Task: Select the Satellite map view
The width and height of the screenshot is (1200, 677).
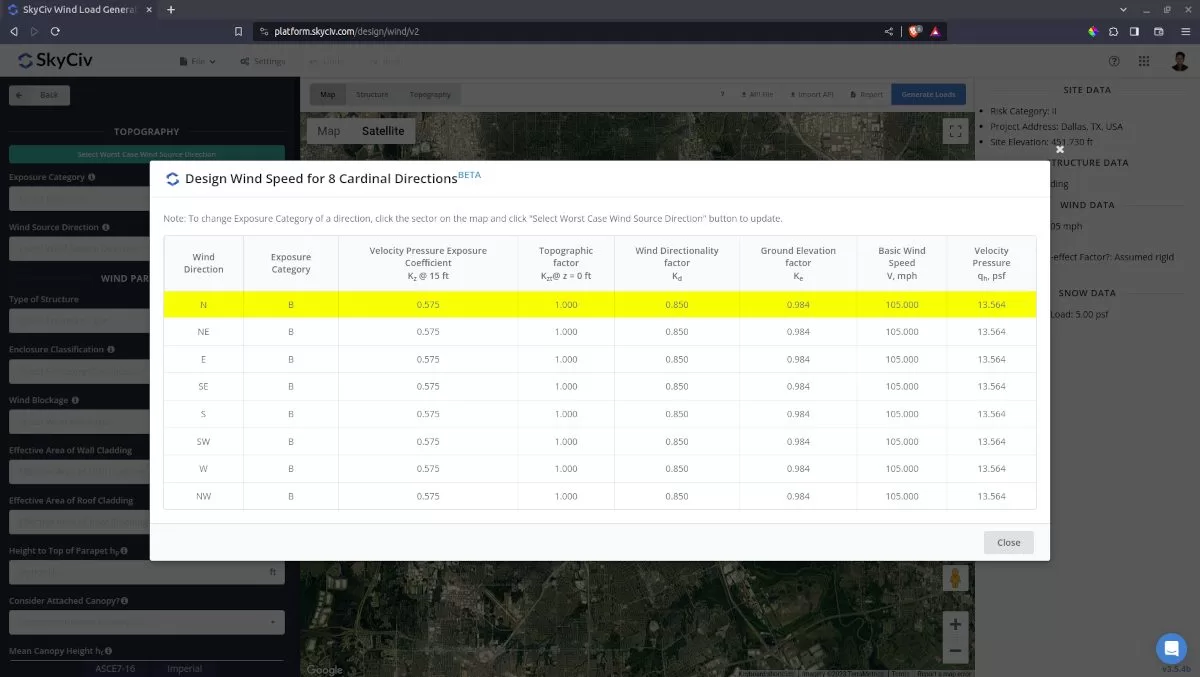Action: pos(383,131)
